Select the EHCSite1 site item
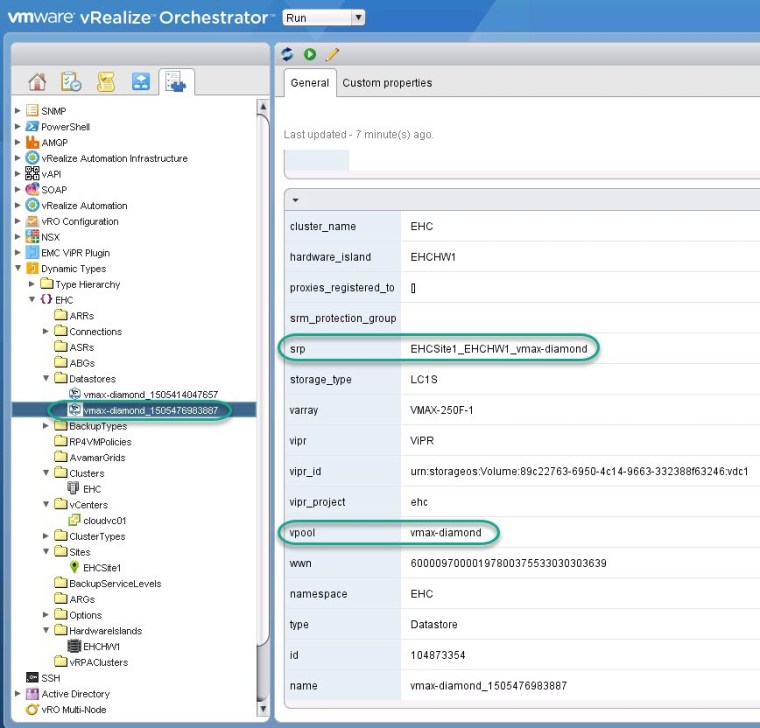This screenshot has width=760, height=728. click(x=101, y=568)
